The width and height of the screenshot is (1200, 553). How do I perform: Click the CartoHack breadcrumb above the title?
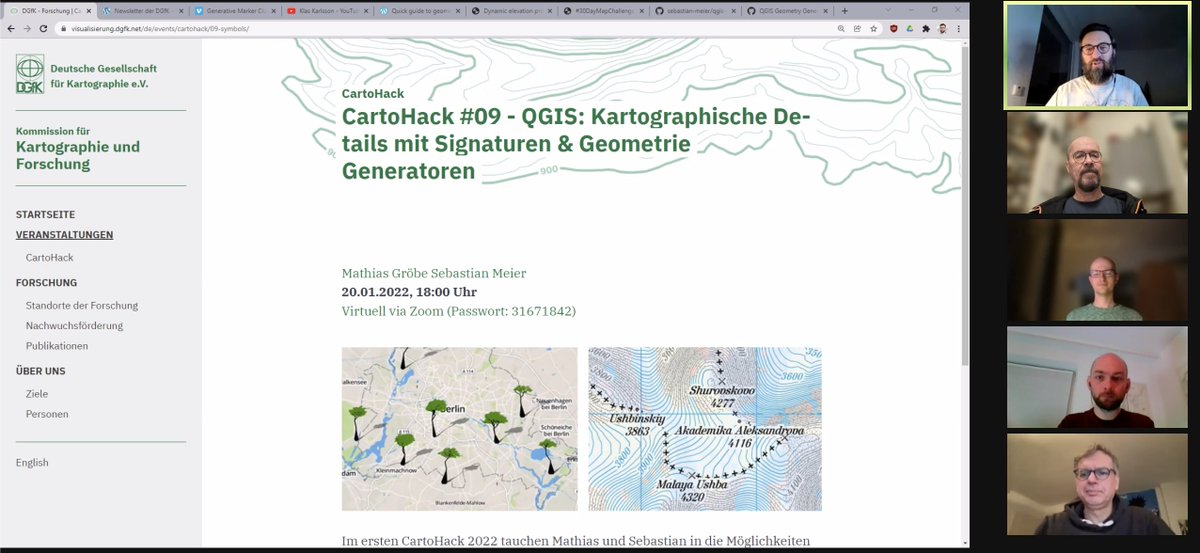pos(373,94)
